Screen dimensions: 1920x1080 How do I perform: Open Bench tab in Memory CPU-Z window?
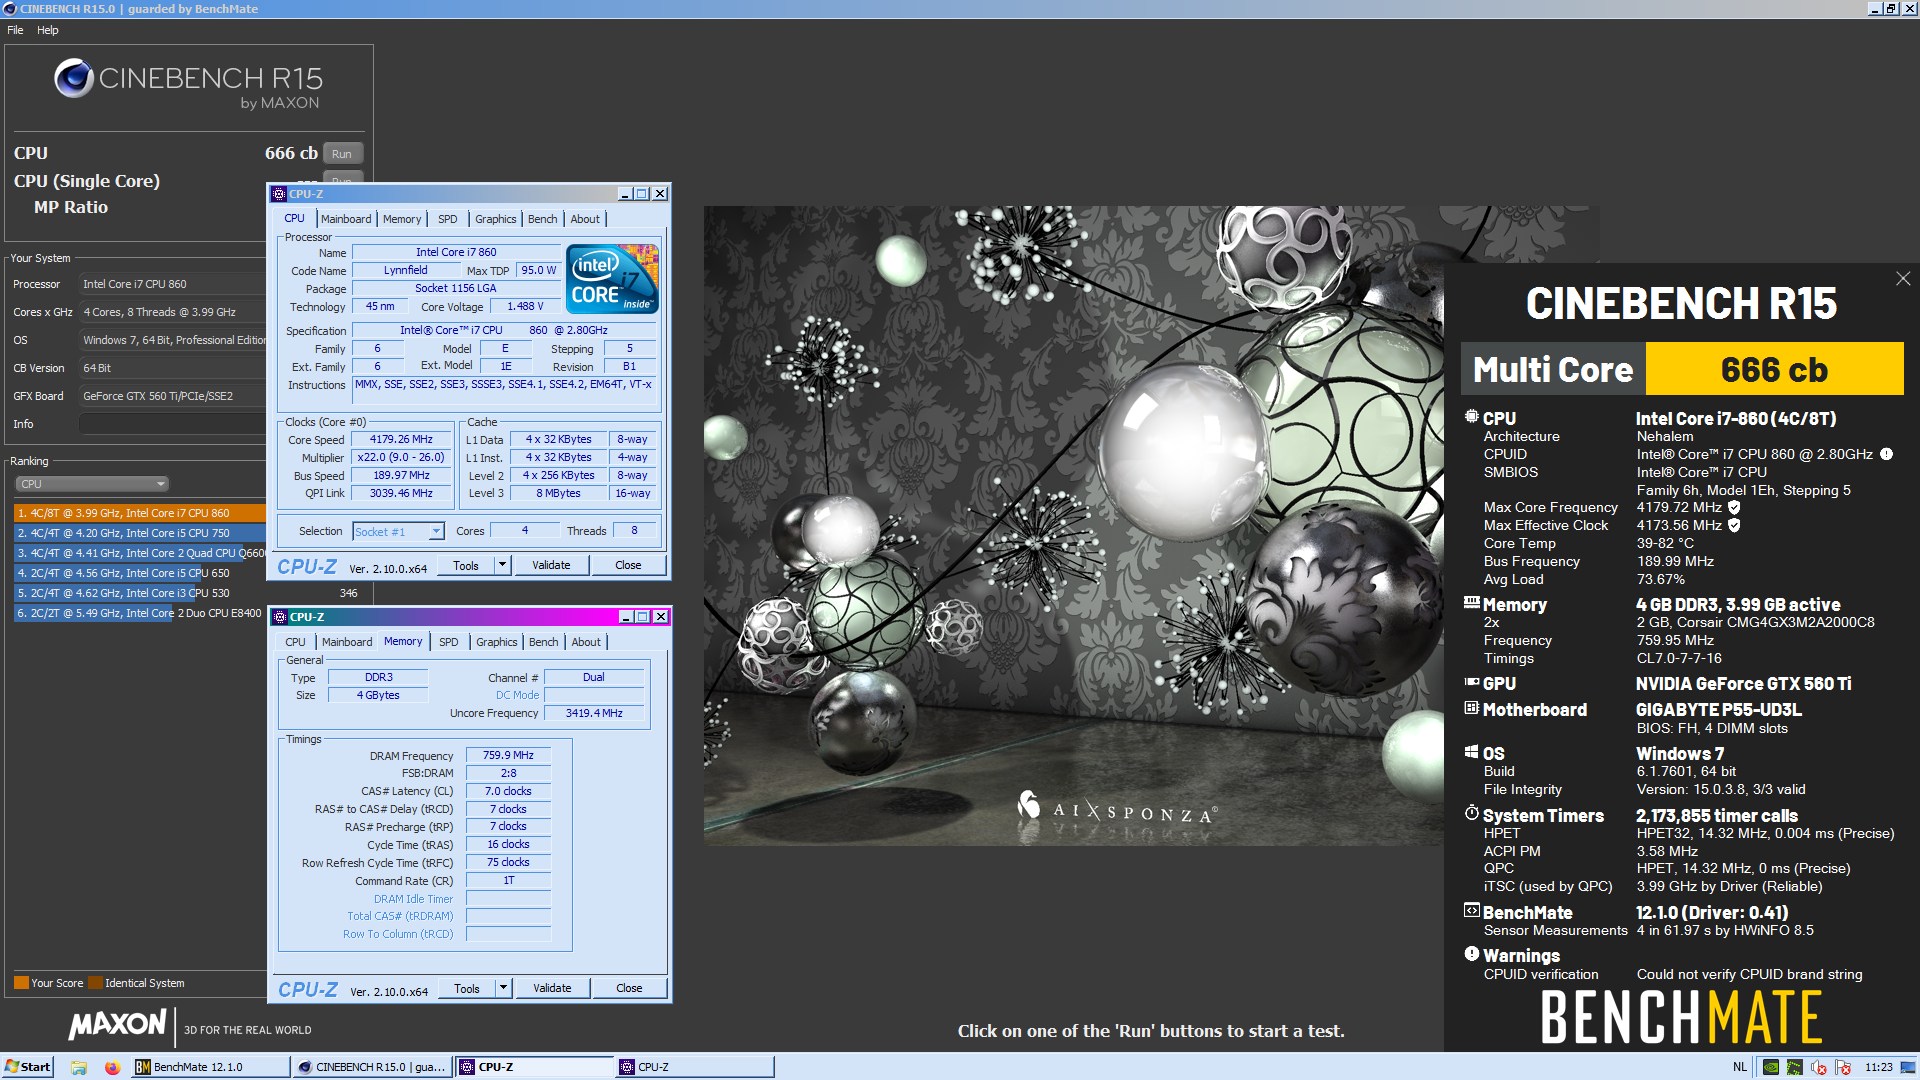tap(544, 642)
